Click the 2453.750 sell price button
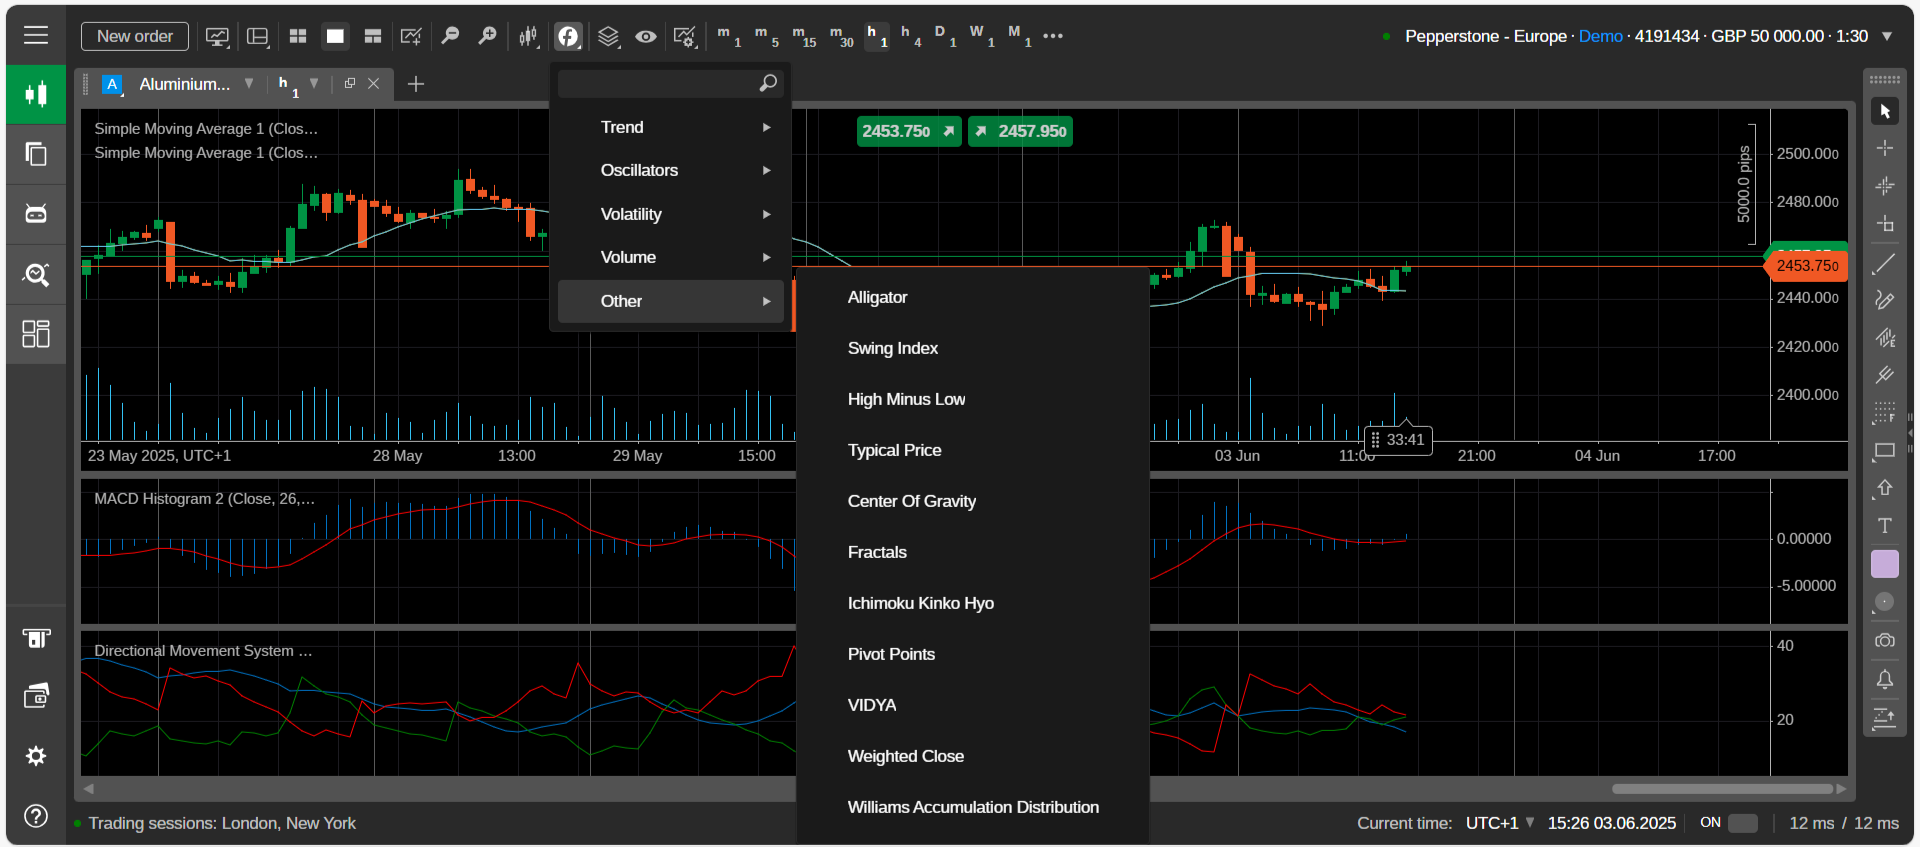Viewport: 1920px width, 847px height. click(x=909, y=131)
